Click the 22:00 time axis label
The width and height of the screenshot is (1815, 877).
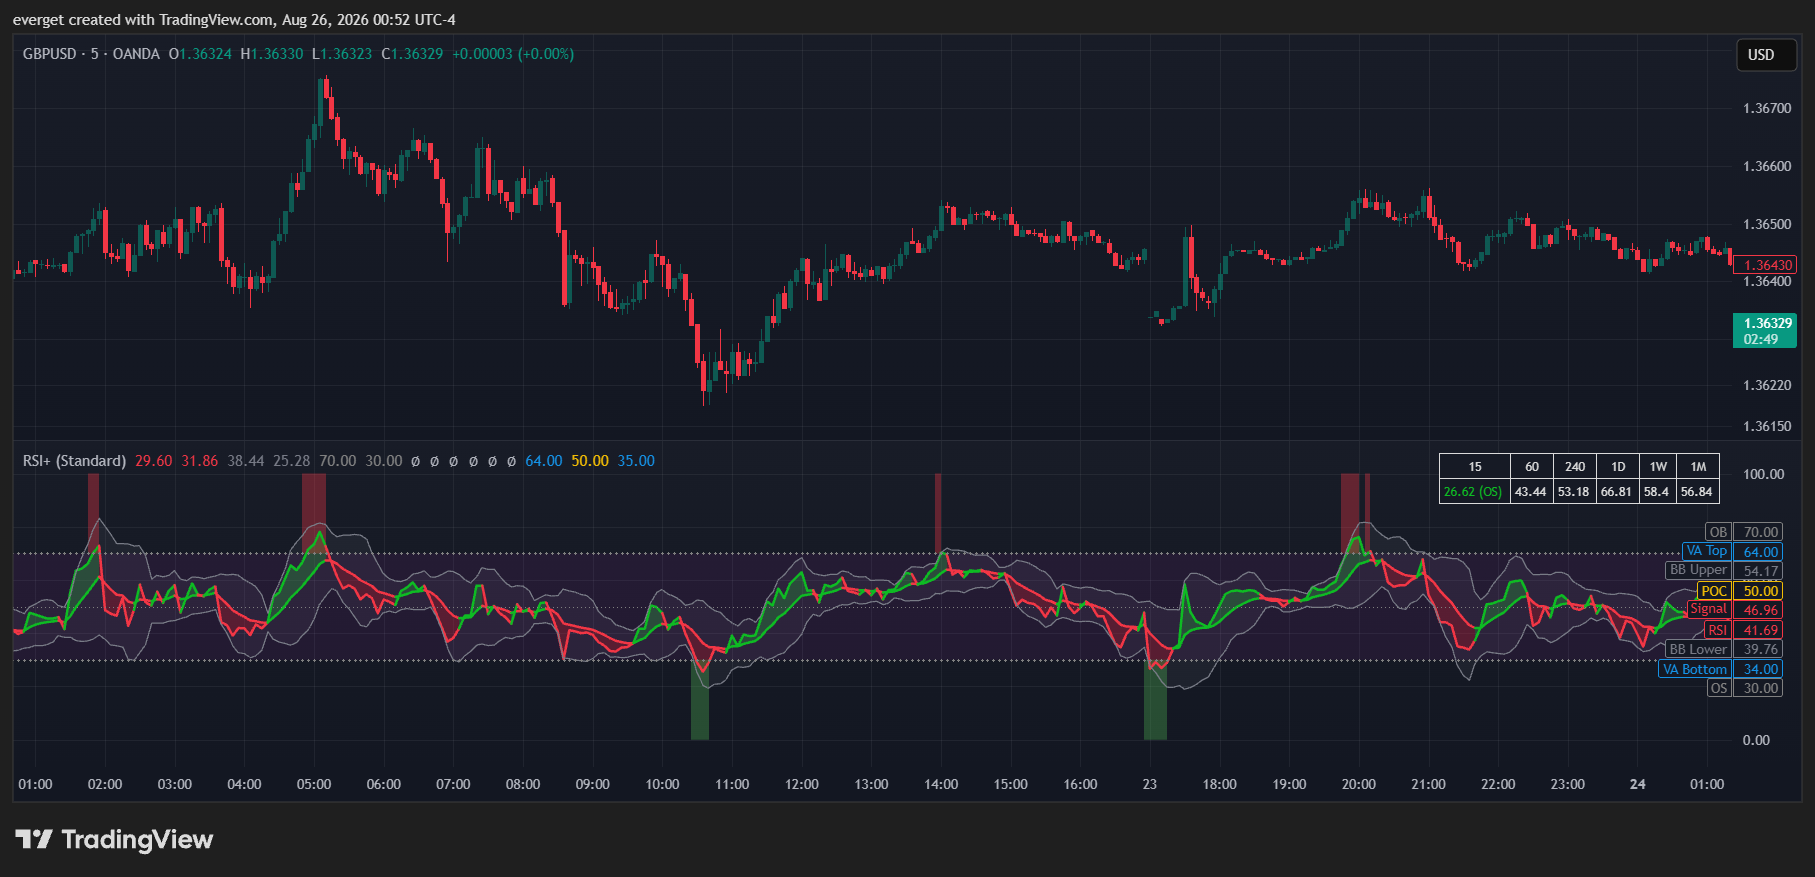[1498, 784]
